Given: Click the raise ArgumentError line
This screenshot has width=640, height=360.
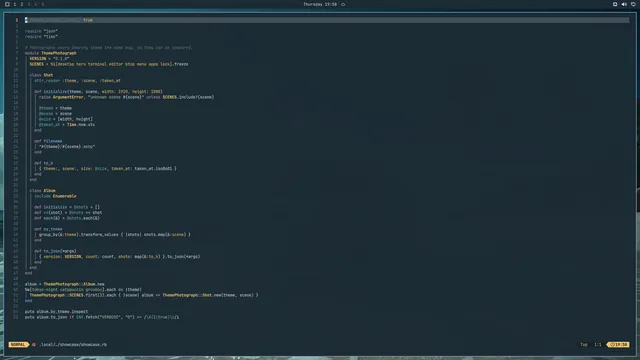Looking at the screenshot, I should click(127, 97).
